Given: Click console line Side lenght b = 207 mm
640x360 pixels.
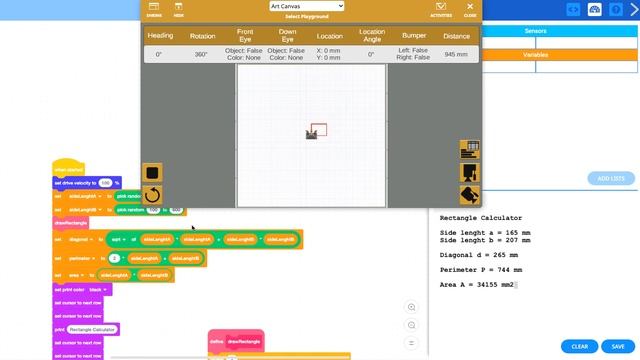Looking at the screenshot, I should [485, 240].
